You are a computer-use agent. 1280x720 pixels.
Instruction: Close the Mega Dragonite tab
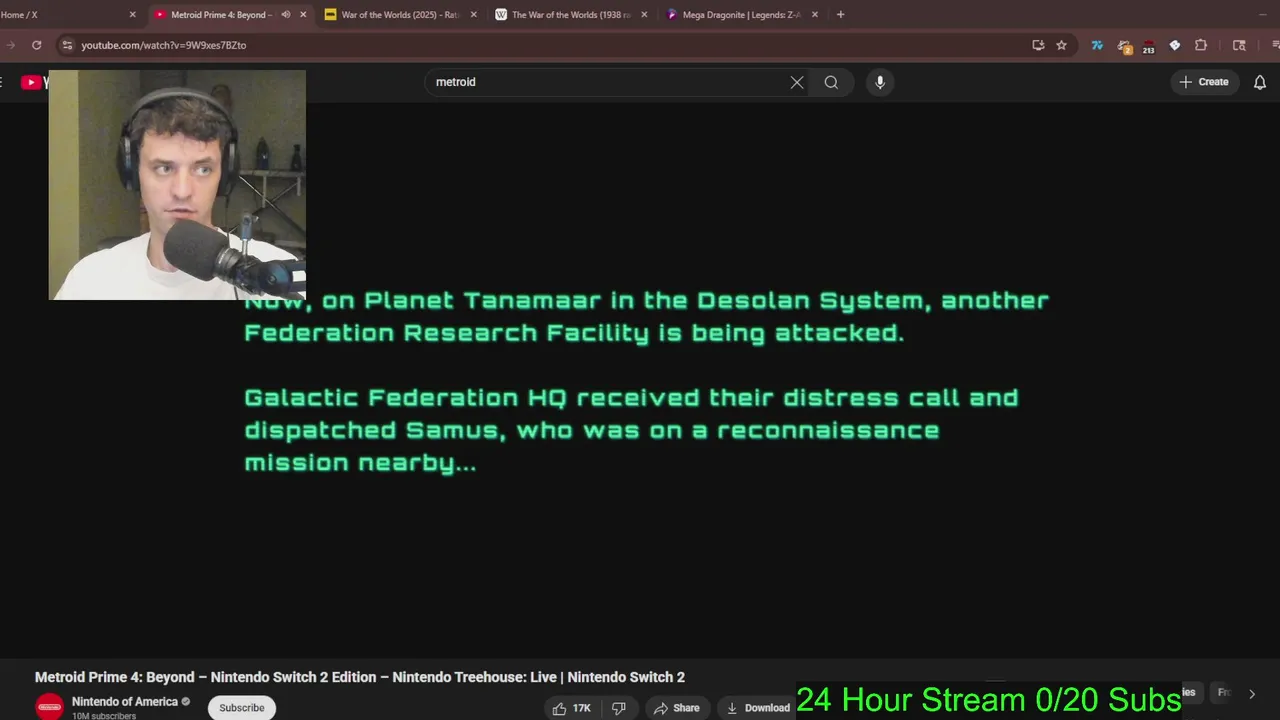(x=815, y=15)
